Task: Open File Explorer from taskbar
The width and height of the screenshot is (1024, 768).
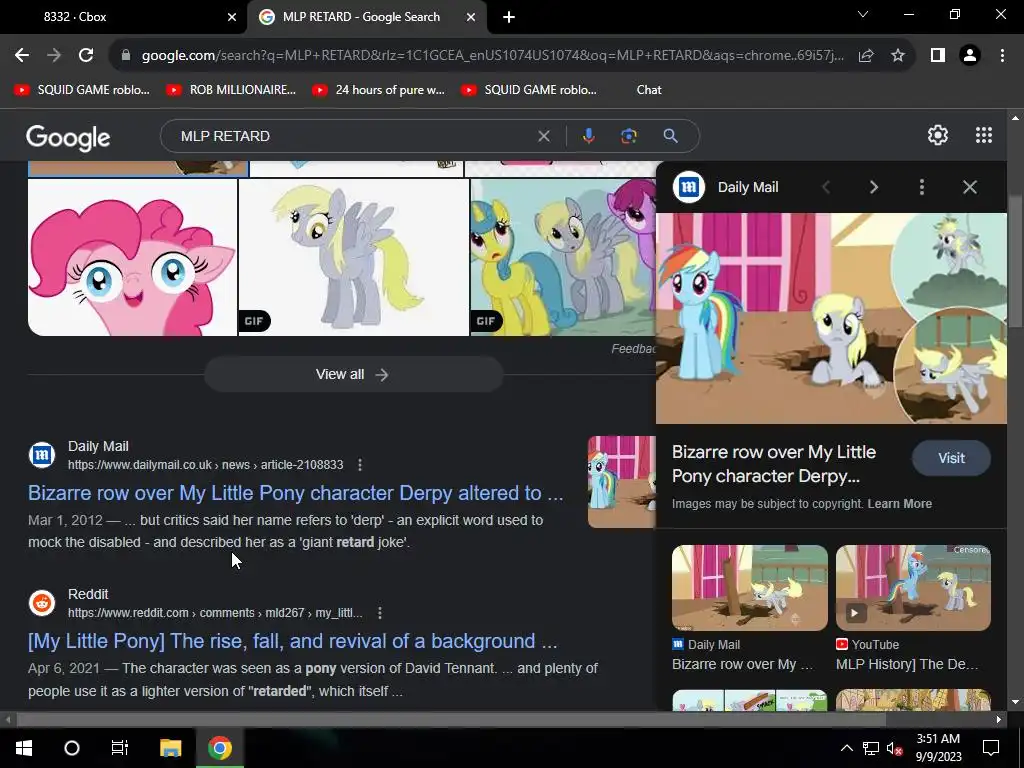Action: click(x=170, y=748)
